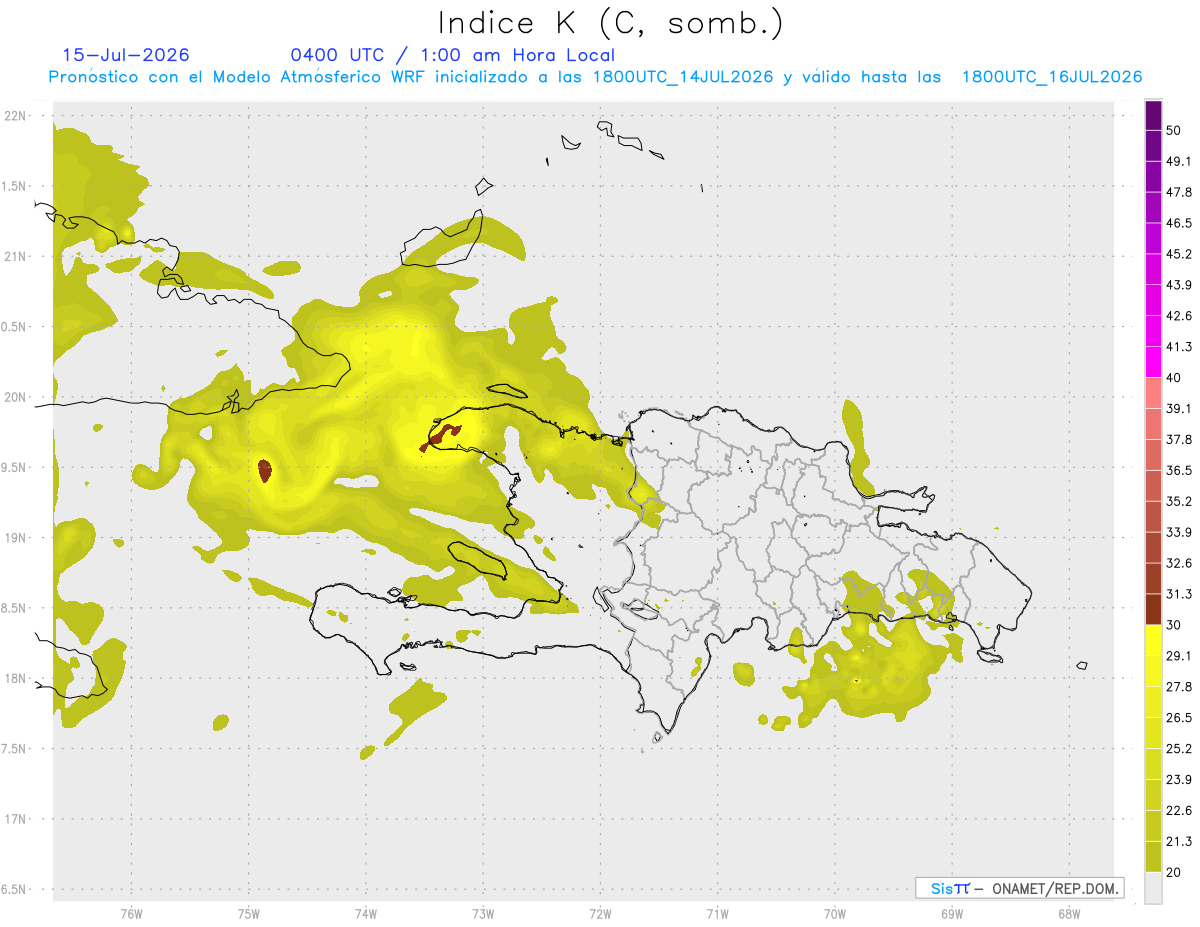Click the colorbar value "49.1"

coord(1178,161)
